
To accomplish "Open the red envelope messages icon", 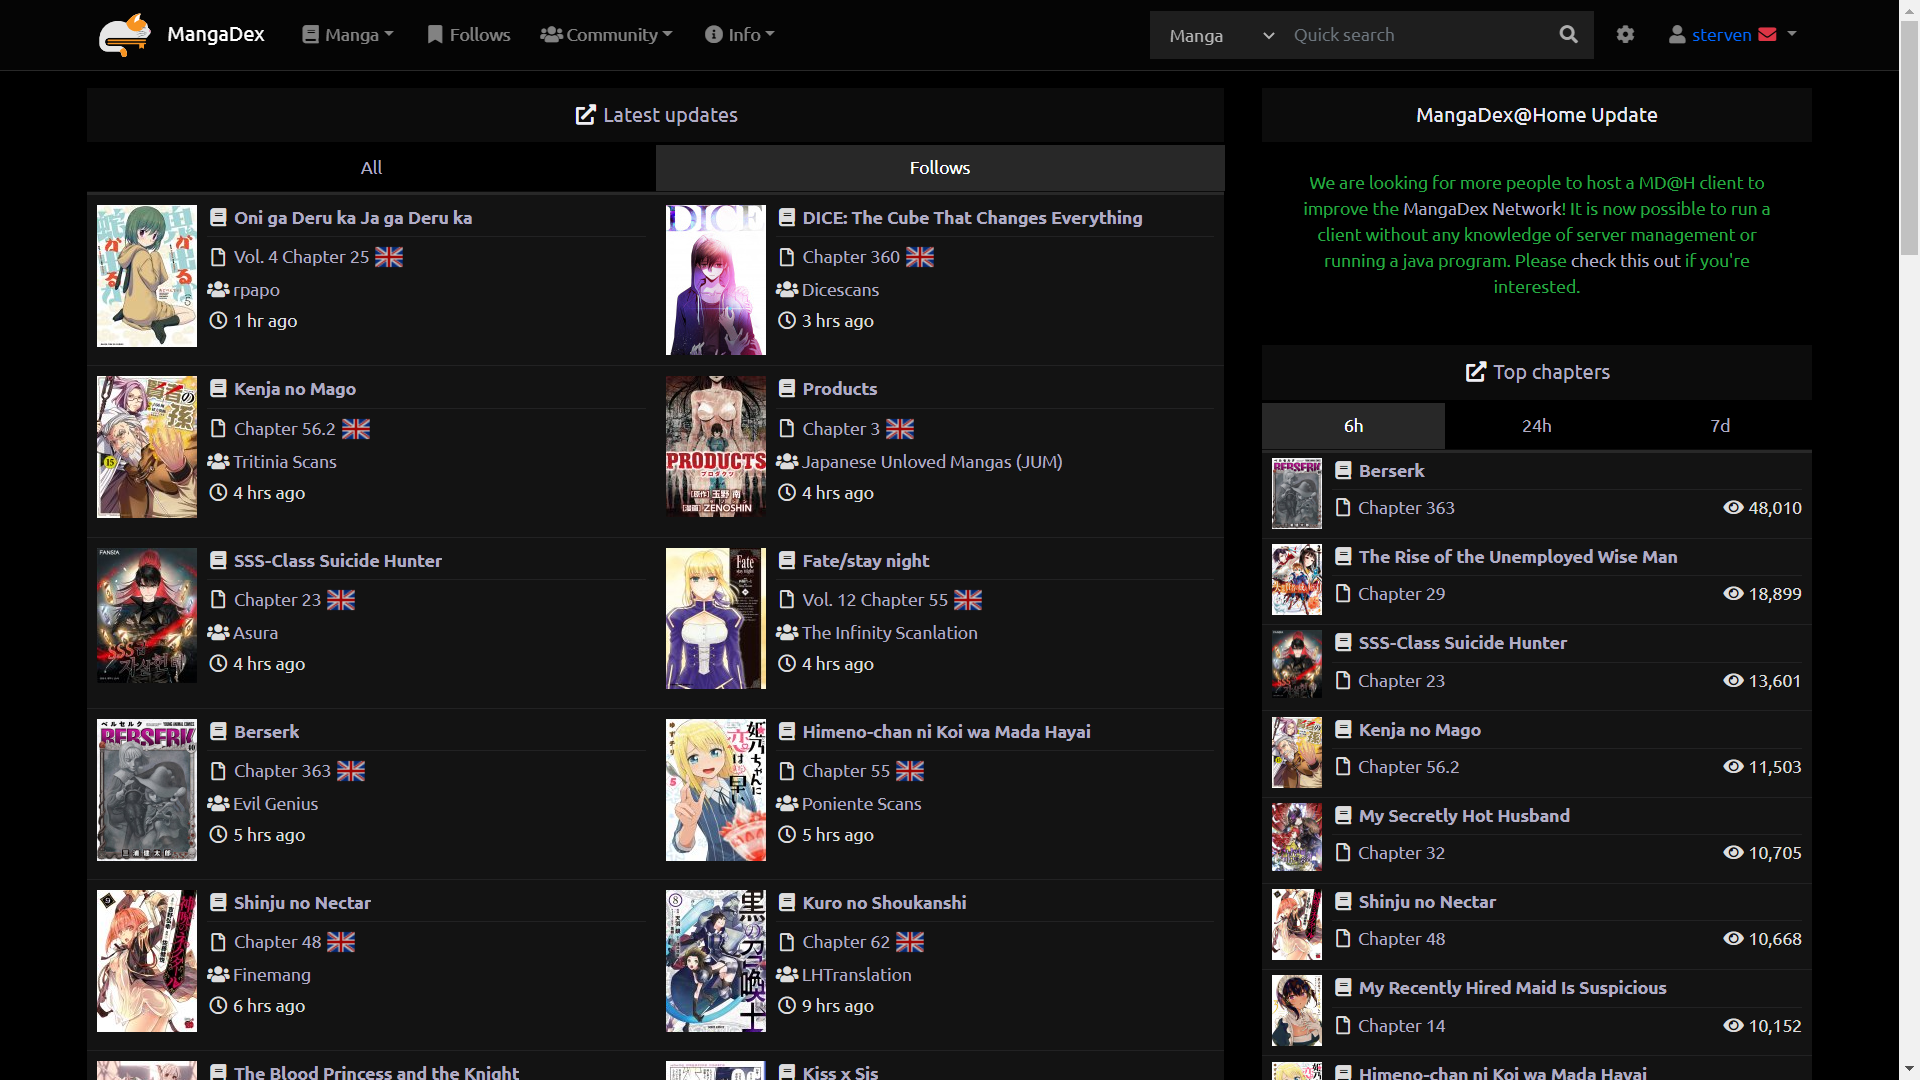I will [1767, 35].
